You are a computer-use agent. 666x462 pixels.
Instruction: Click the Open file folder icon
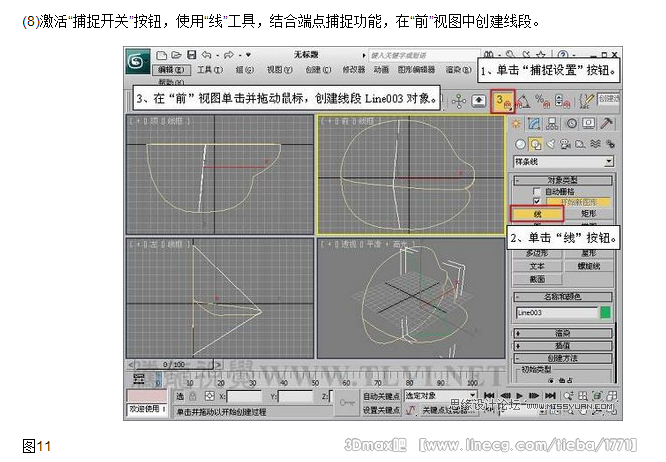[177, 55]
